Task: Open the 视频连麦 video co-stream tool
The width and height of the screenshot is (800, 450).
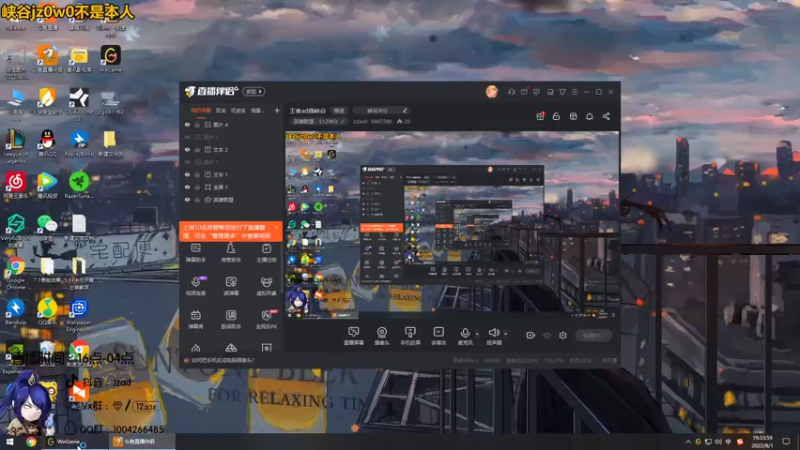Action: pos(195,286)
